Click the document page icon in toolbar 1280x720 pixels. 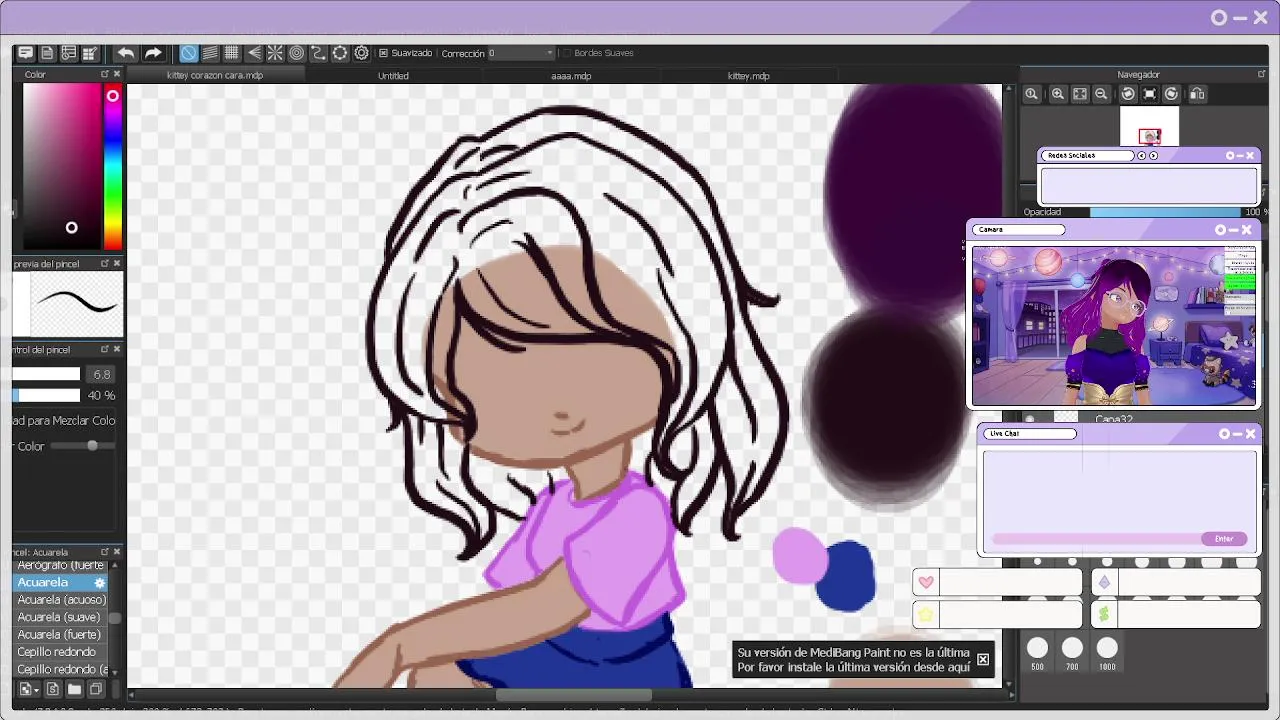coord(47,53)
